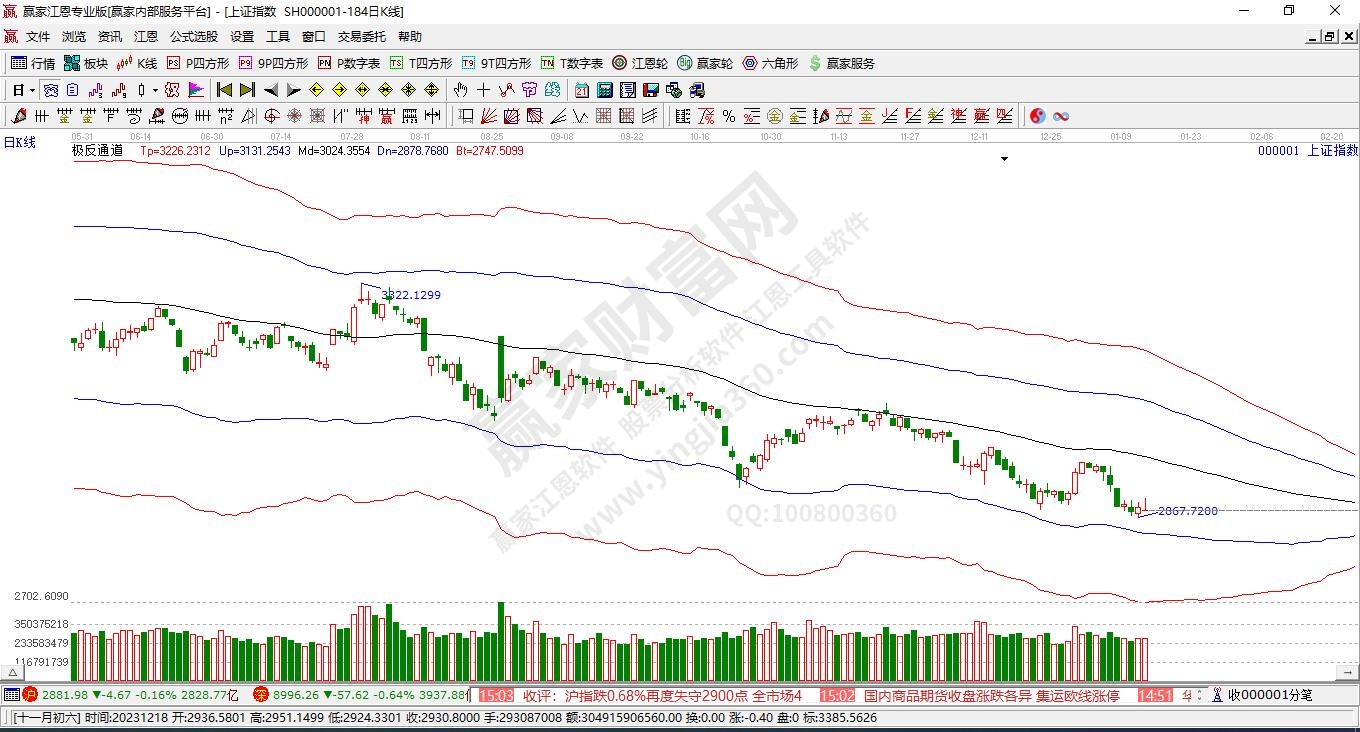Select the crosshair cursor tool
This screenshot has height=732, width=1360.
(x=483, y=90)
